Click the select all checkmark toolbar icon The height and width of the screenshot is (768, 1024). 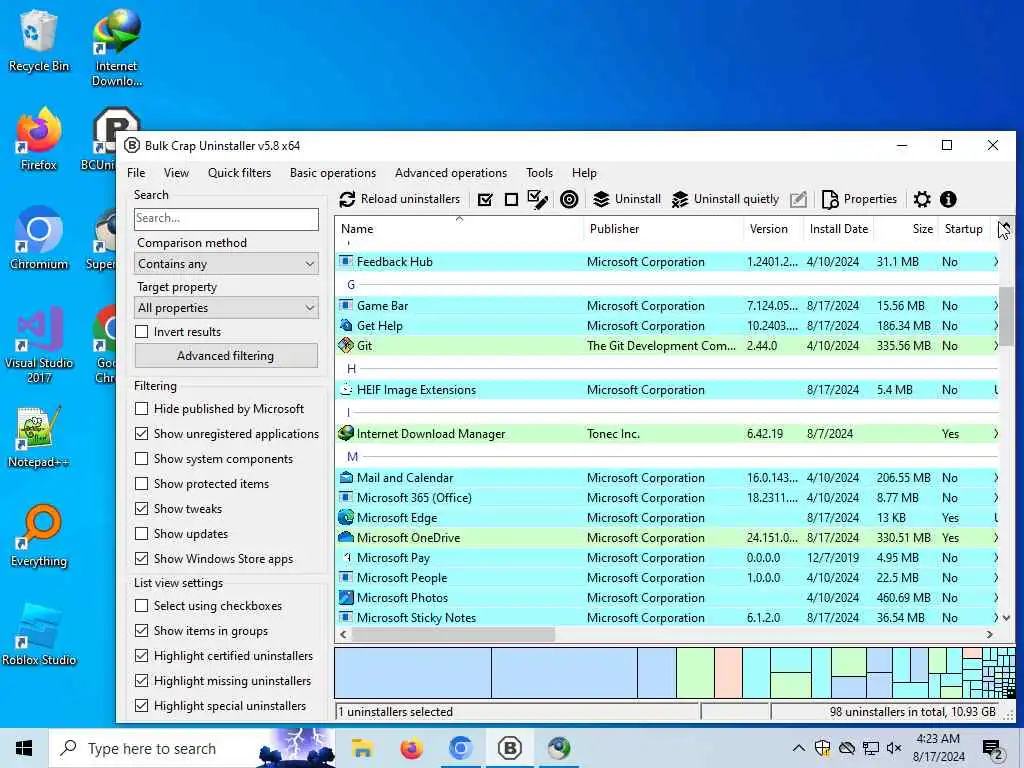[x=485, y=200]
